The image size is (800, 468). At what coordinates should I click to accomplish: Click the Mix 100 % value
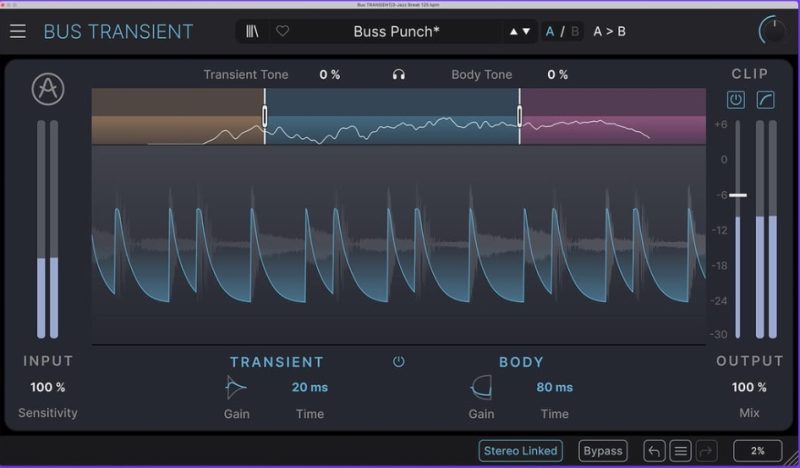tap(749, 387)
